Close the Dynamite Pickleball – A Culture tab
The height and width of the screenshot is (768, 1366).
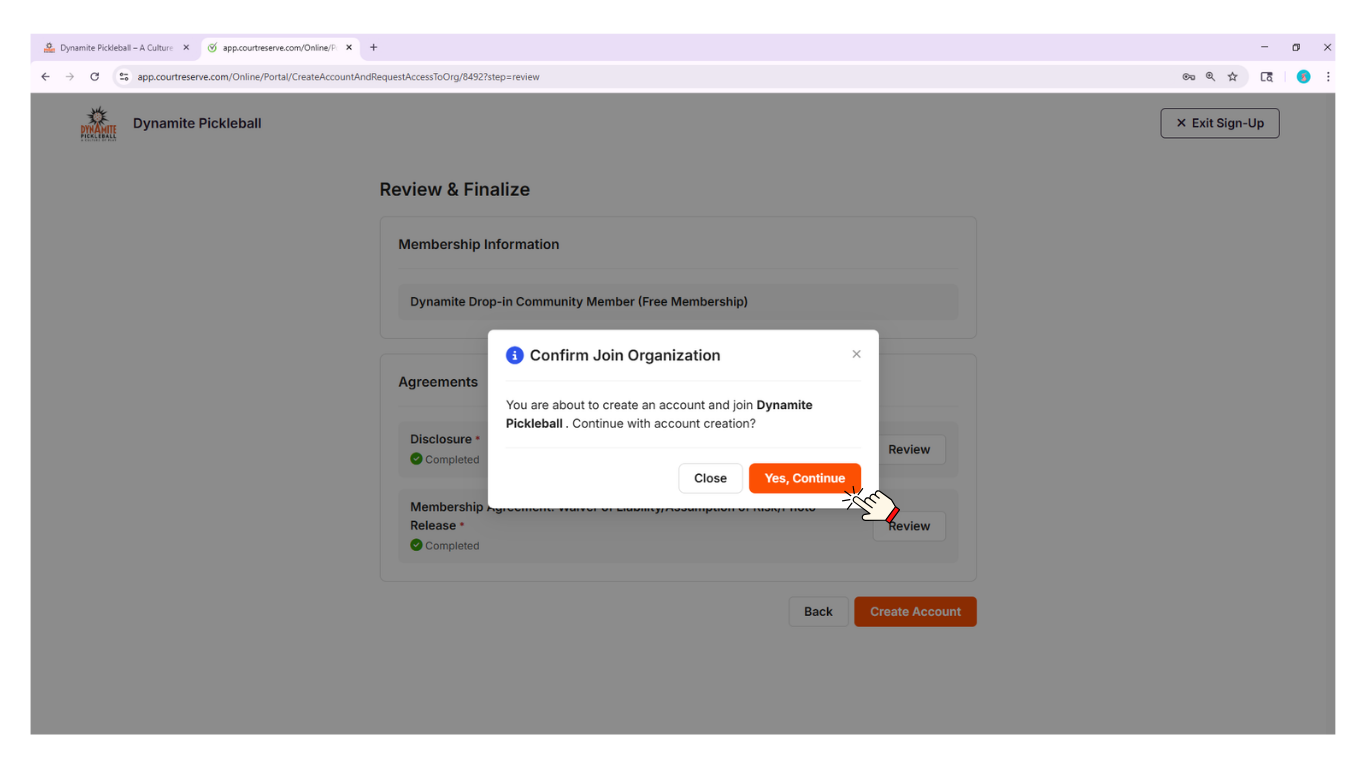click(x=186, y=48)
